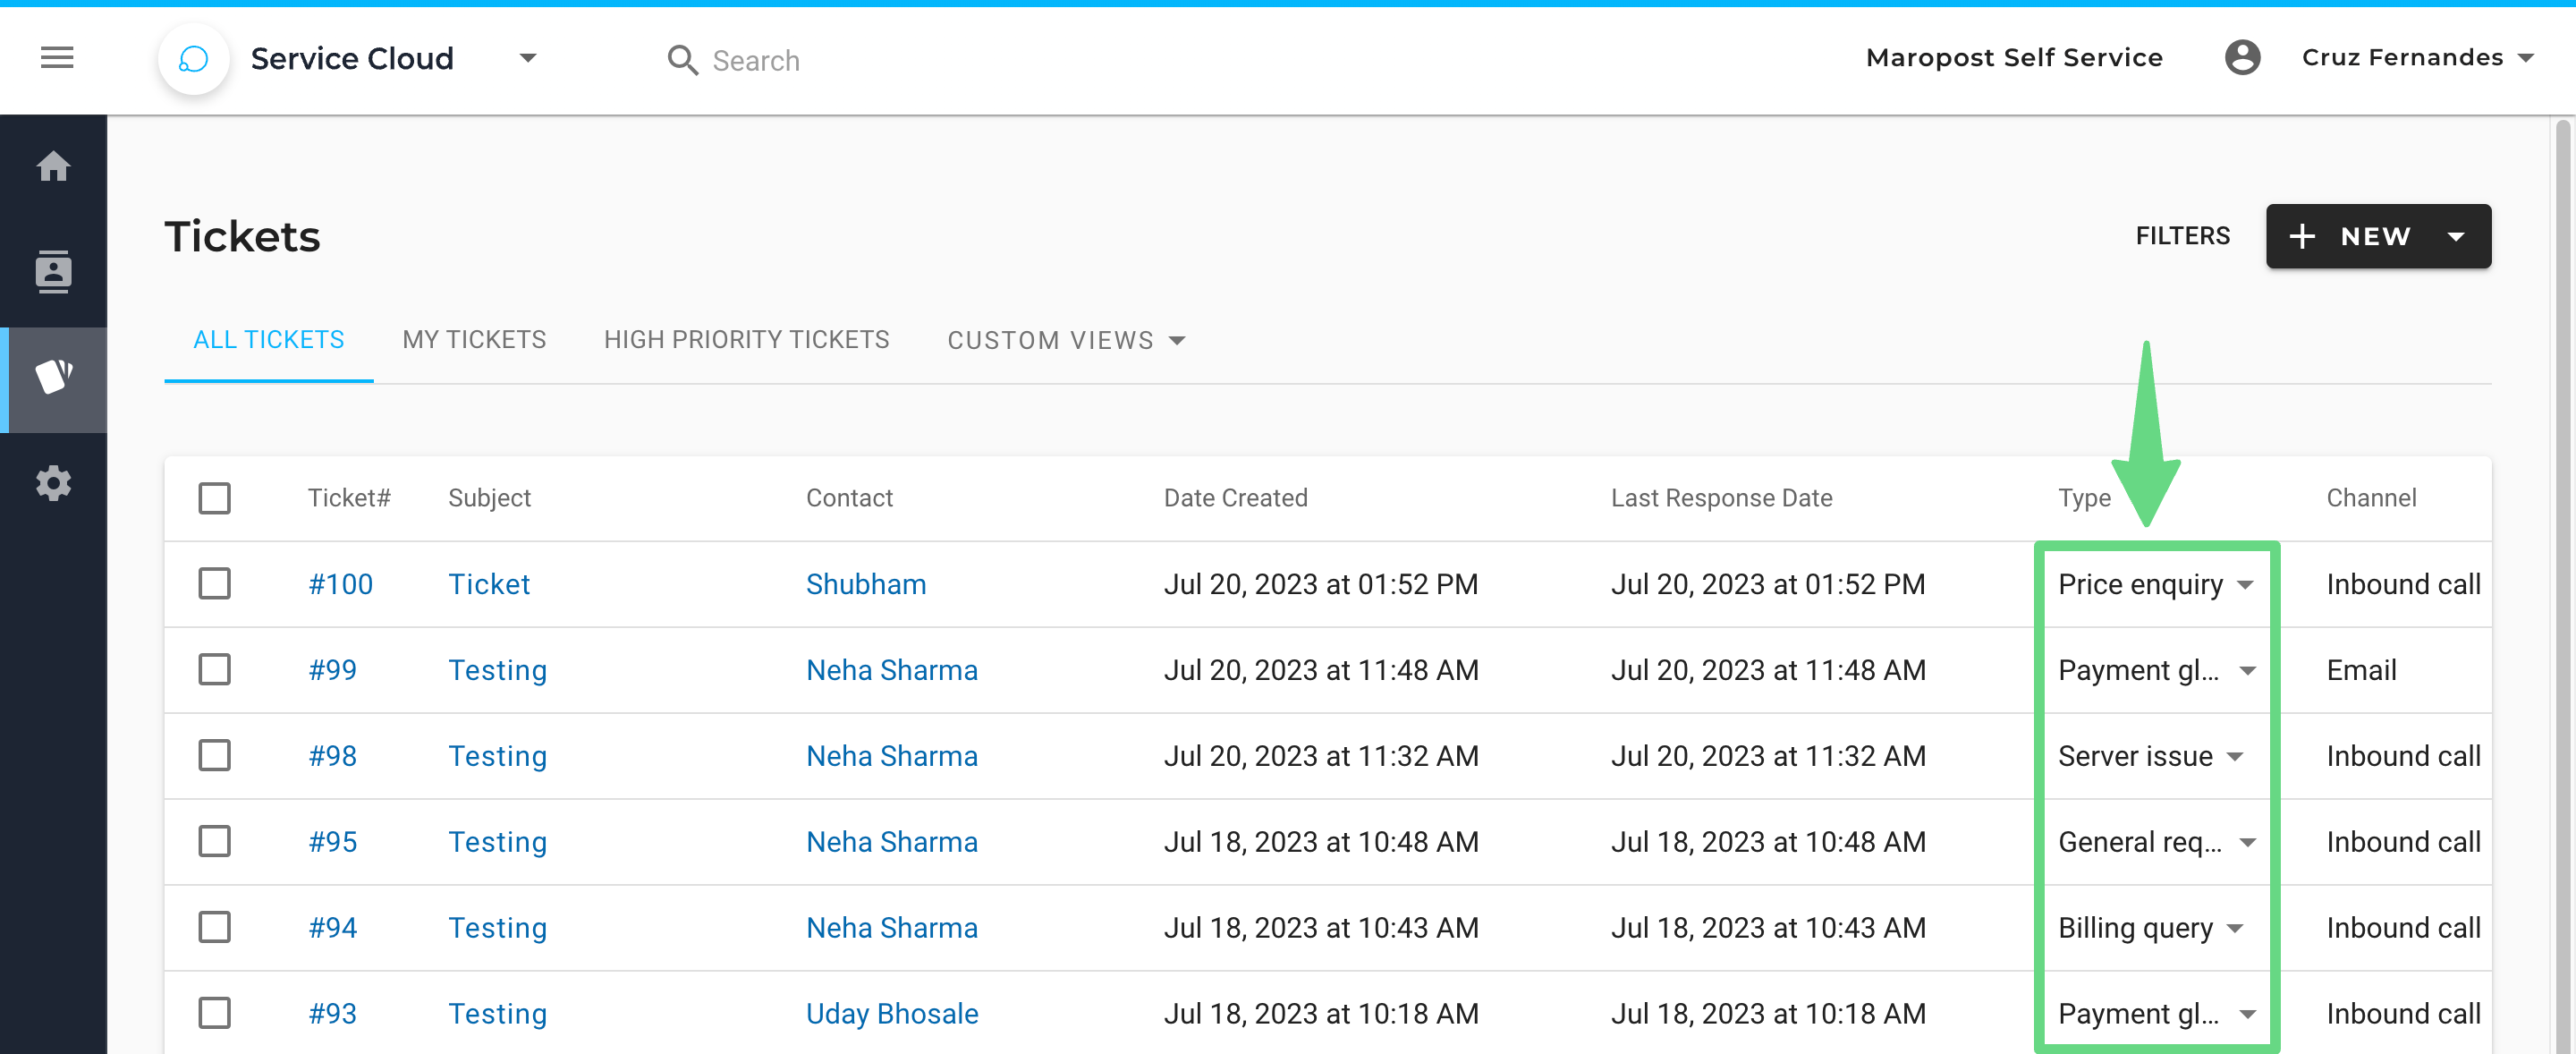Open Type dropdown for Price enquiry ticket
This screenshot has height=1054, width=2576.
(x=2245, y=585)
